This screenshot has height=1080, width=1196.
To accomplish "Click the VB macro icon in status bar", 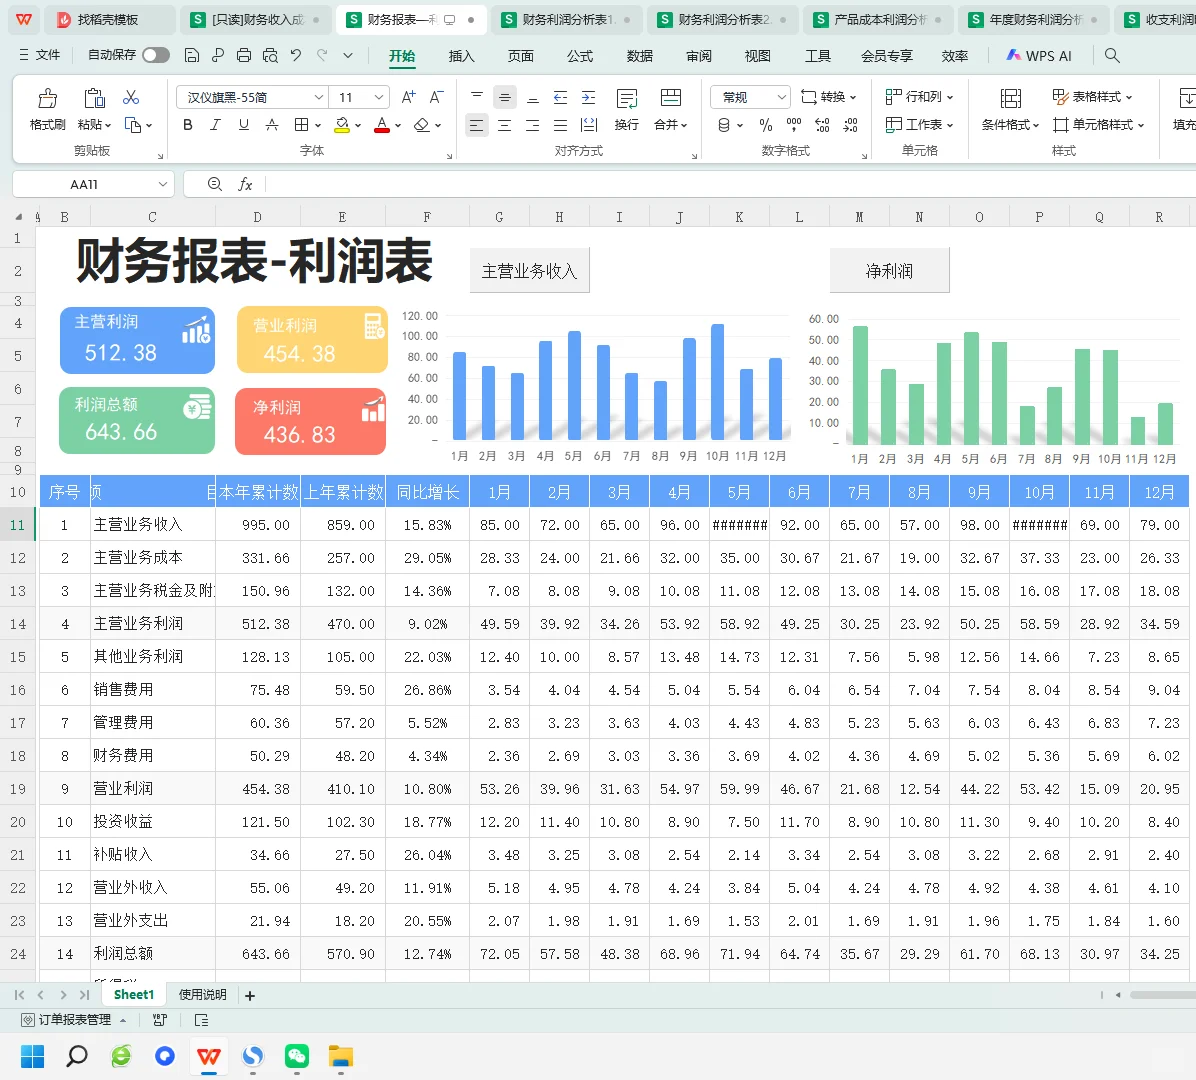I will 160,1020.
